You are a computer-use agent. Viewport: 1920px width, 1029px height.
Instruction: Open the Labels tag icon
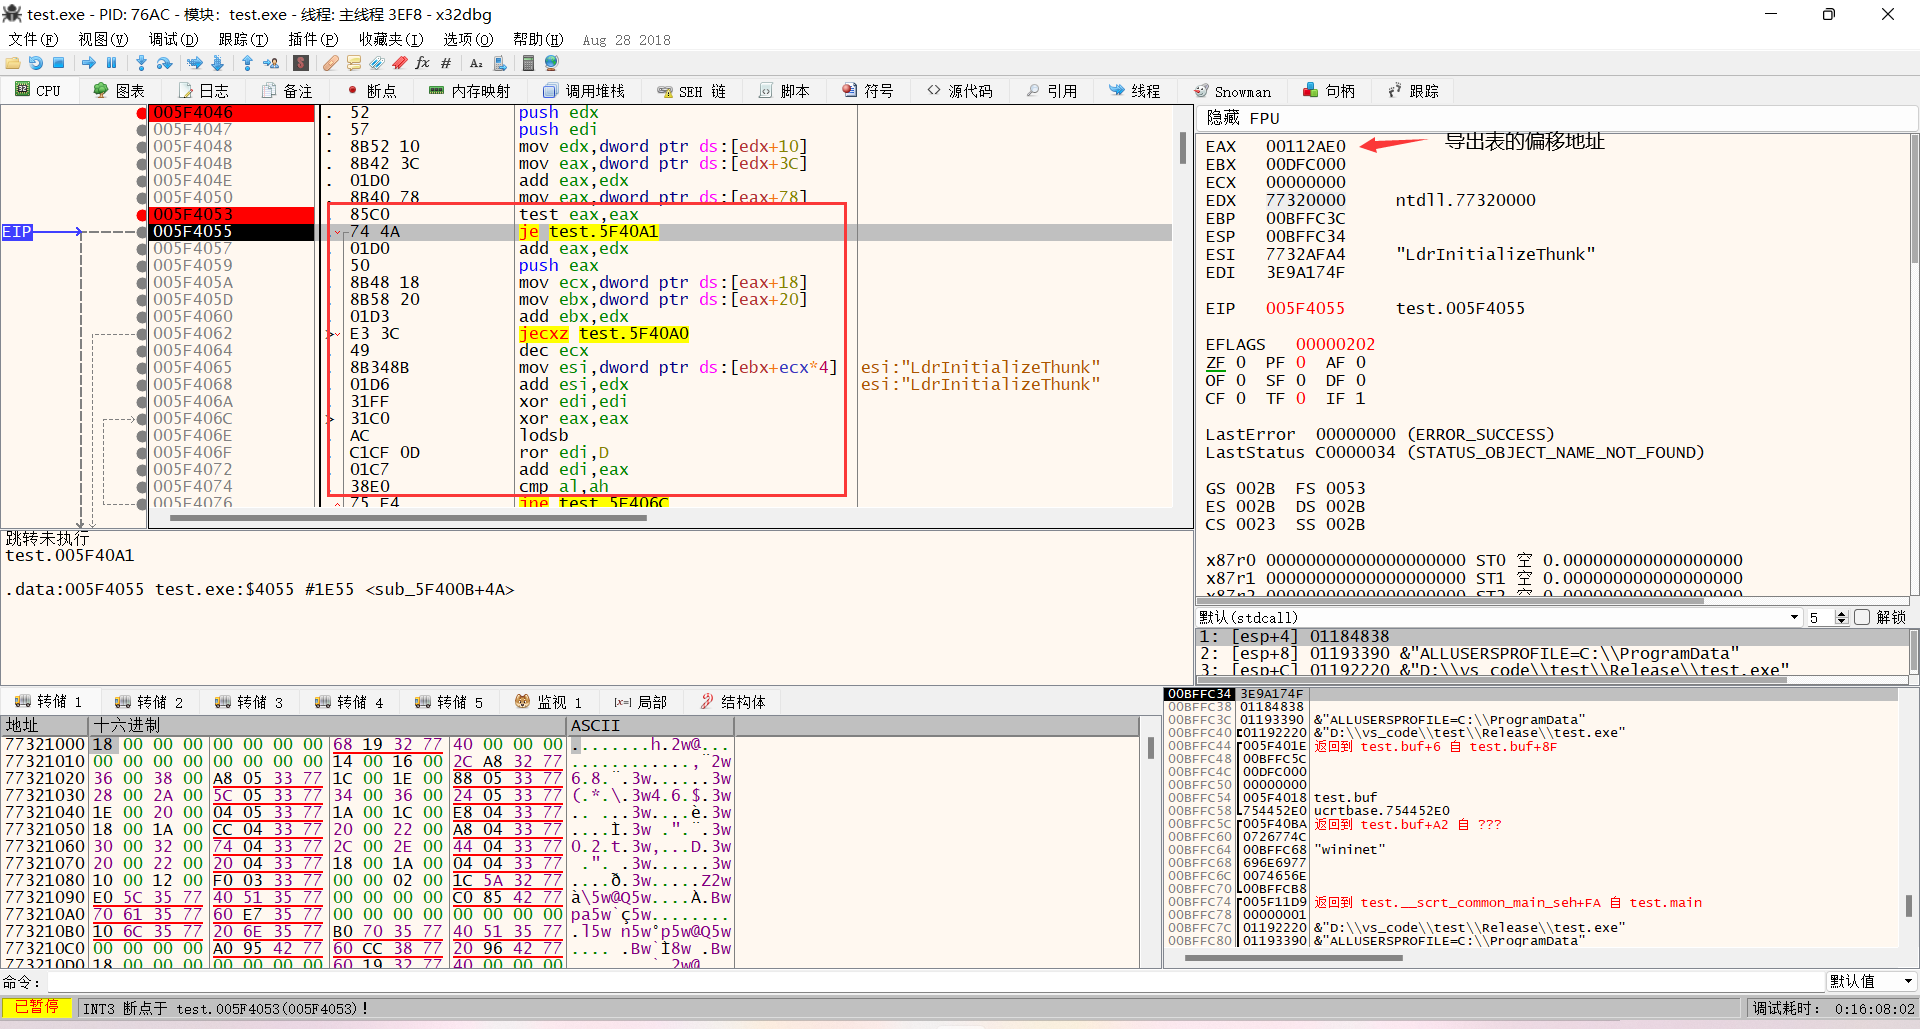[376, 63]
